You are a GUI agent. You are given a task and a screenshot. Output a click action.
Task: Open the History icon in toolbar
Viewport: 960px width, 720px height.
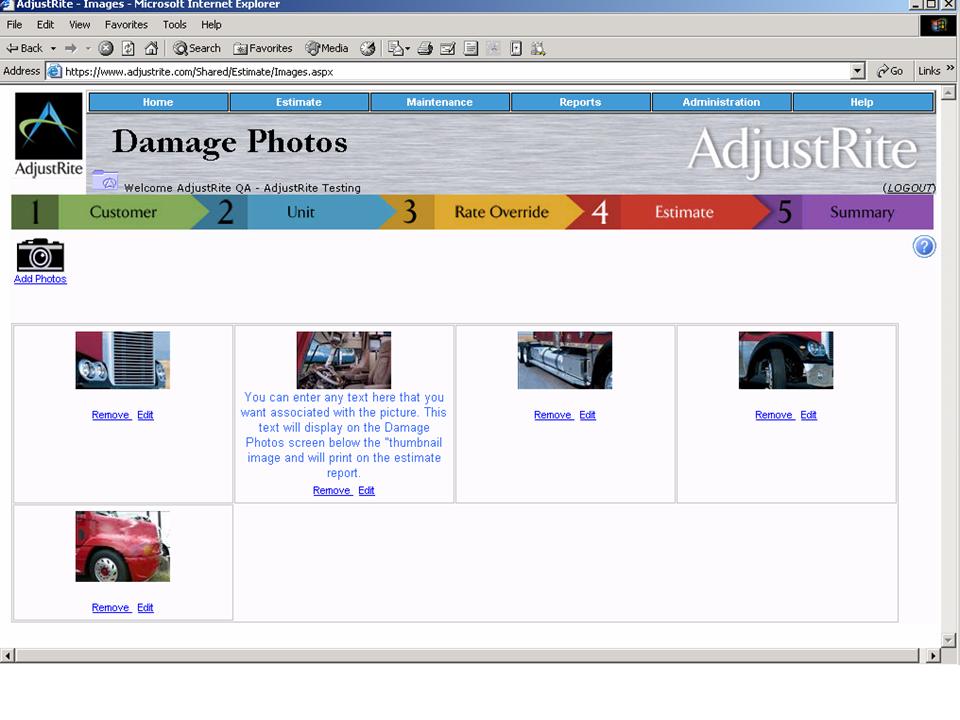pos(367,48)
